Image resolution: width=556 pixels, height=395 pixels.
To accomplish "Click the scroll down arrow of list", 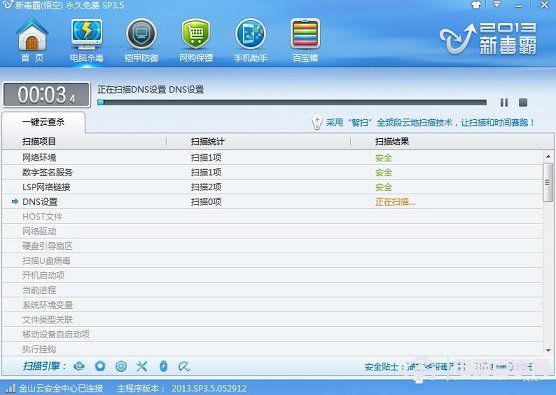I will 548,350.
